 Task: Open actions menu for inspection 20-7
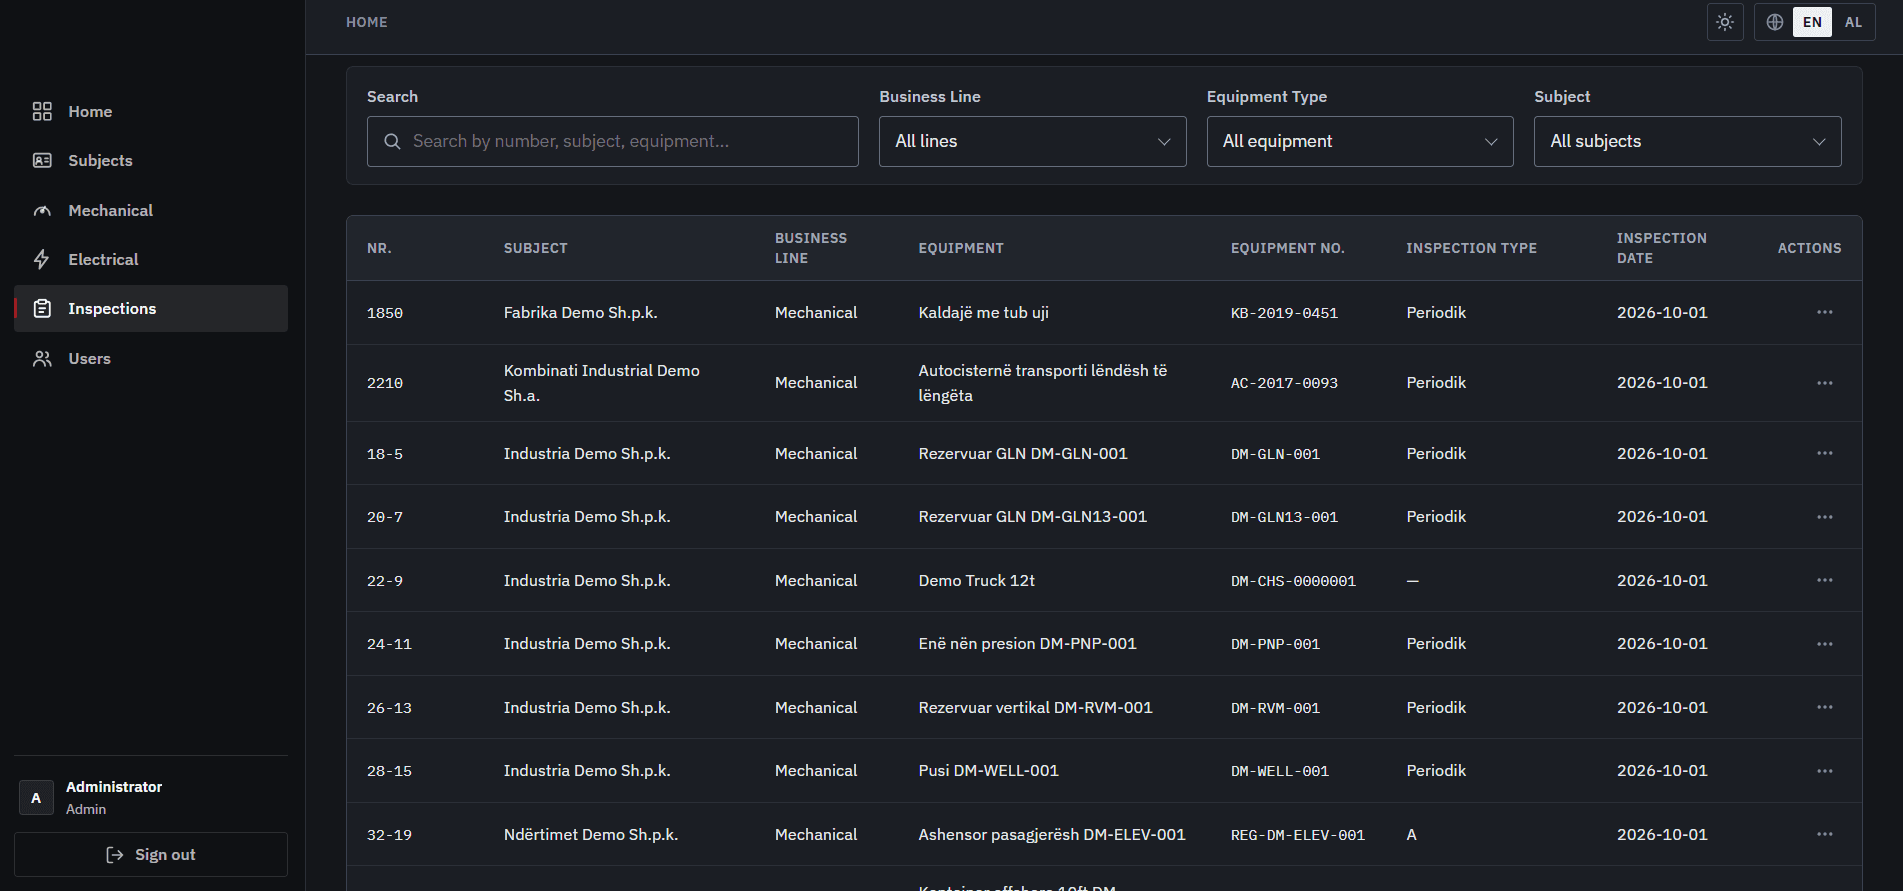pos(1825,517)
